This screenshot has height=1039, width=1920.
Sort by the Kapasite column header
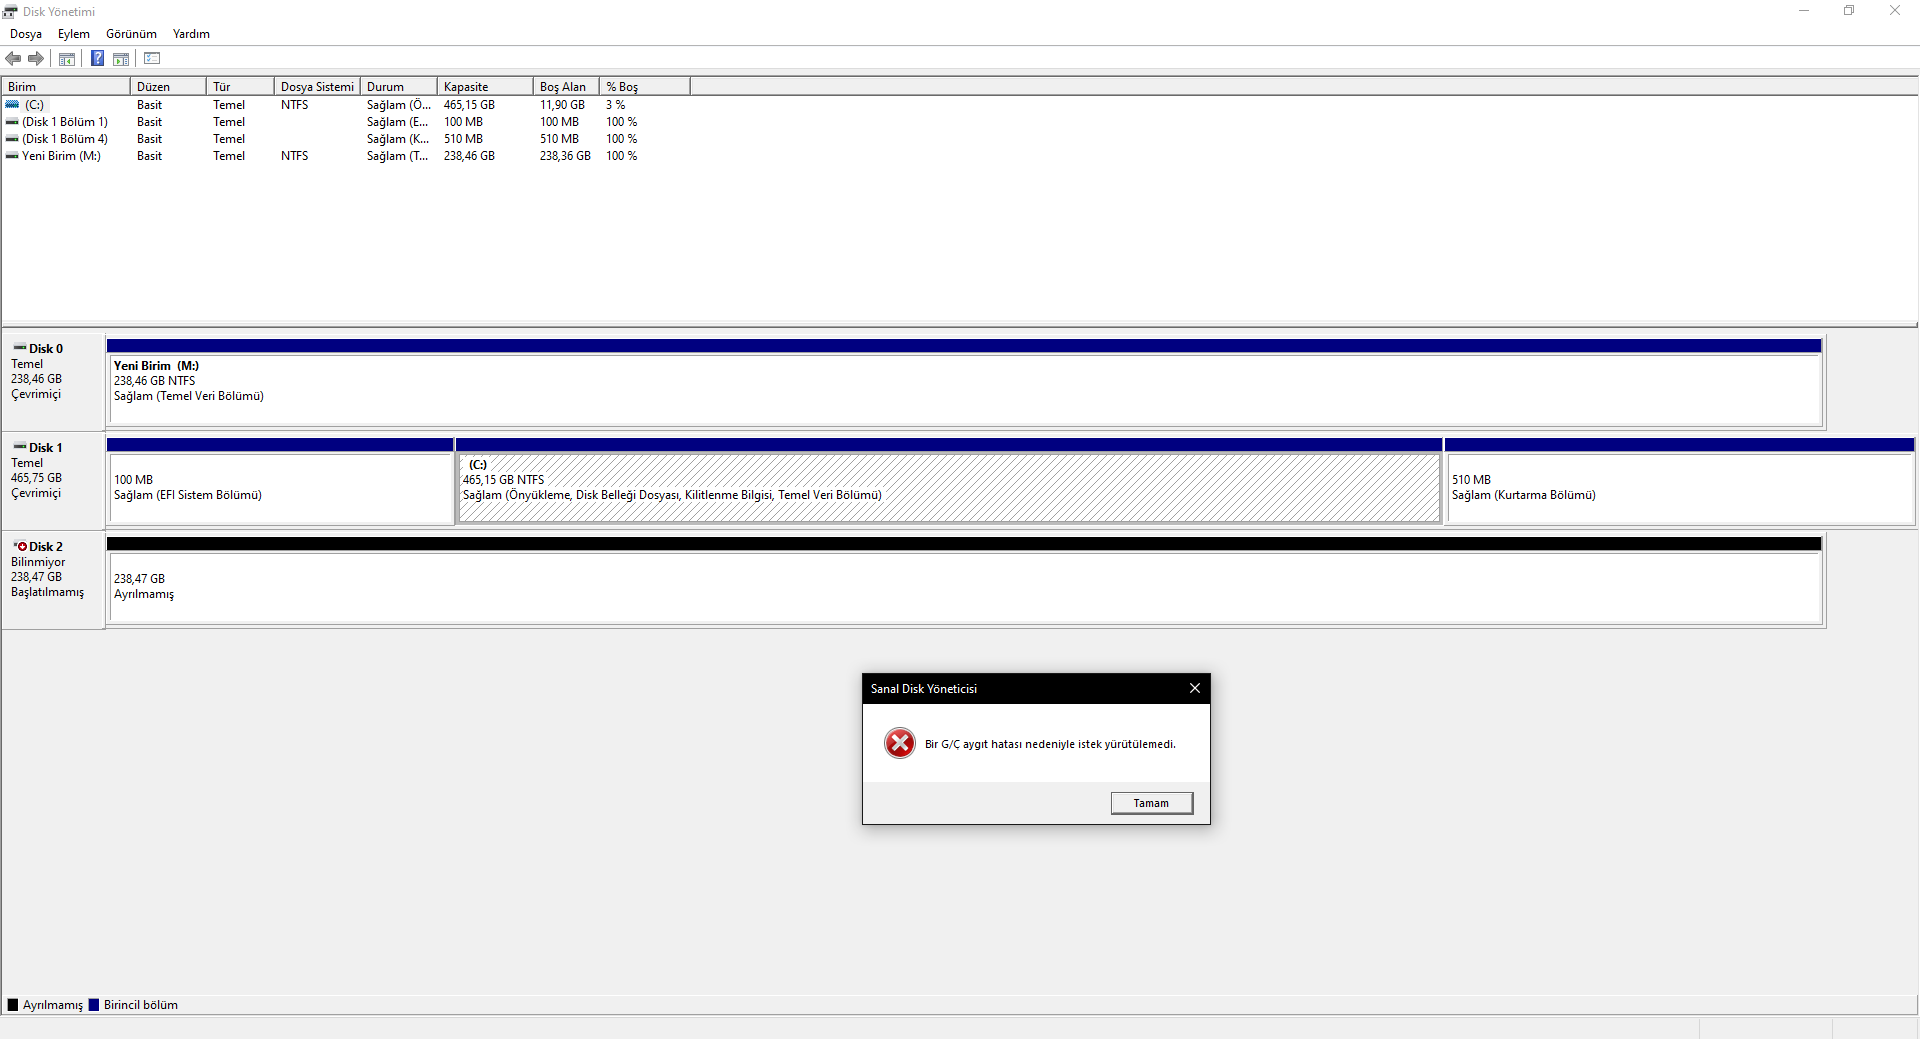pos(485,87)
